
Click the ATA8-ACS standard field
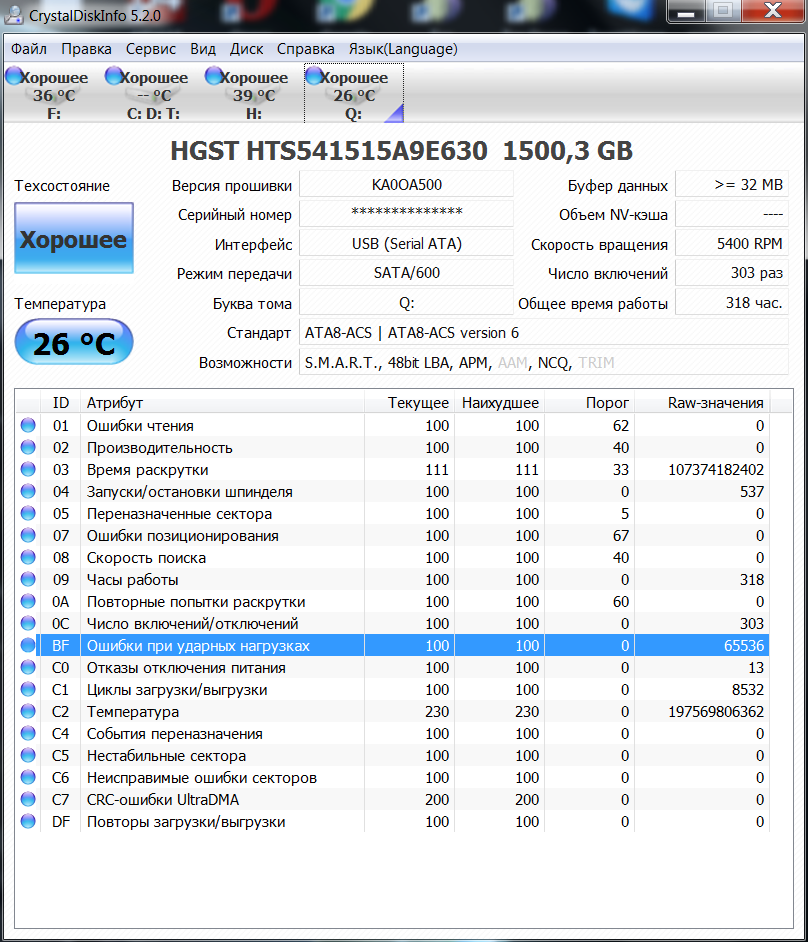544,332
